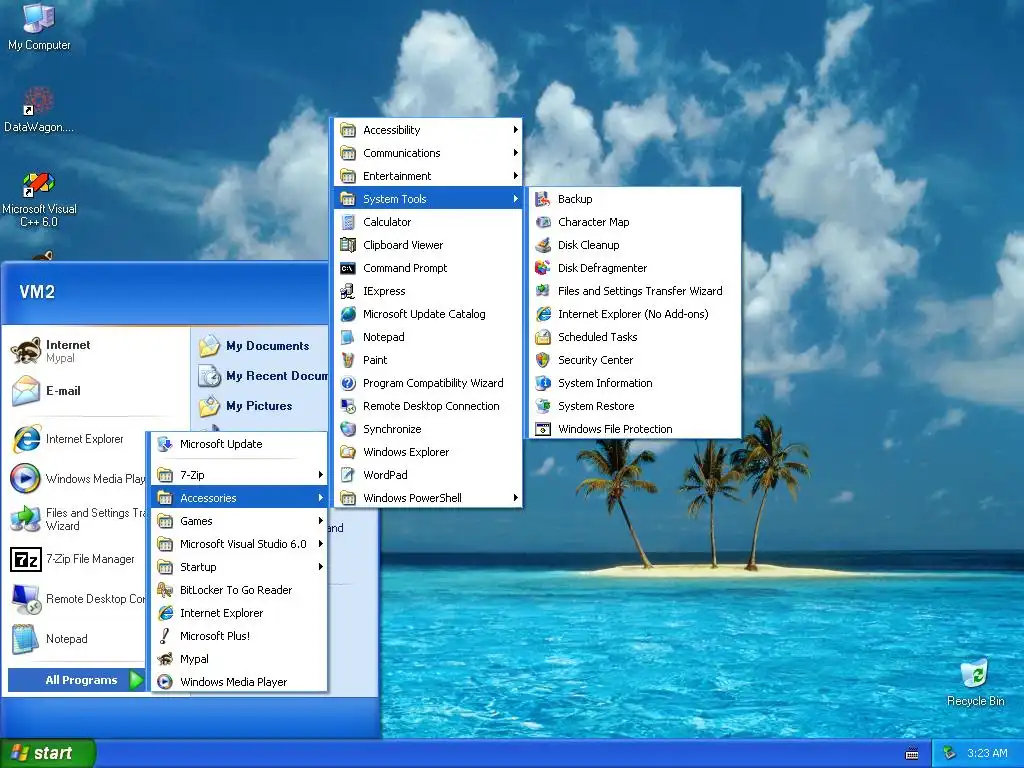Screen dimensions: 1024x768
Task: Launch Internet Explorer (No Add-ons)
Action: coord(634,314)
